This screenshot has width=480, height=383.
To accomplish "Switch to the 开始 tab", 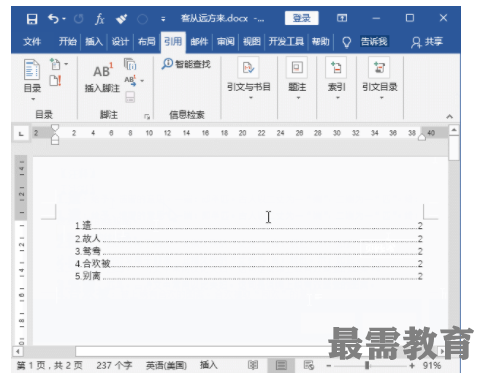I will click(68, 42).
